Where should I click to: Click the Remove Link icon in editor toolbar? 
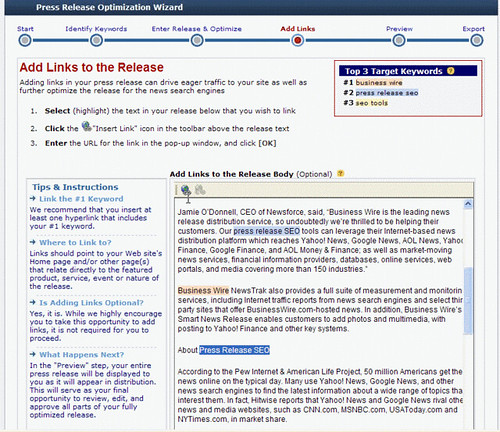[200, 190]
